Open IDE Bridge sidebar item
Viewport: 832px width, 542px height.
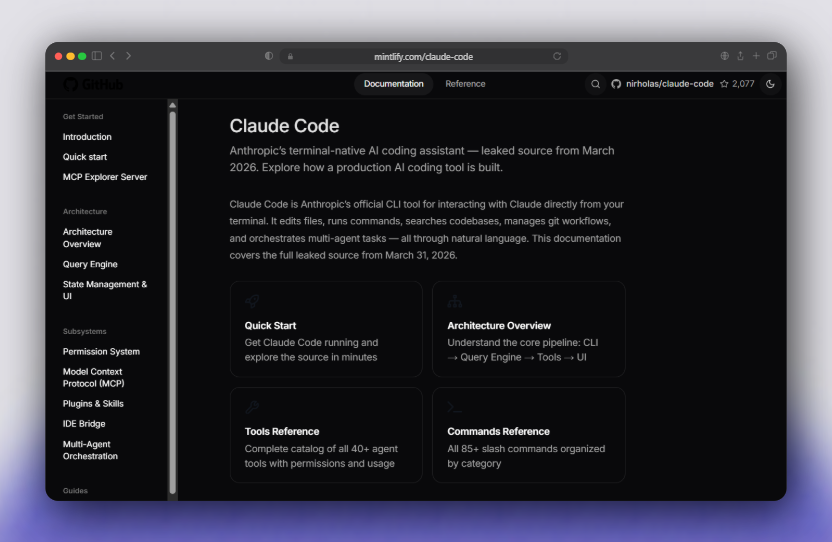[x=84, y=424]
